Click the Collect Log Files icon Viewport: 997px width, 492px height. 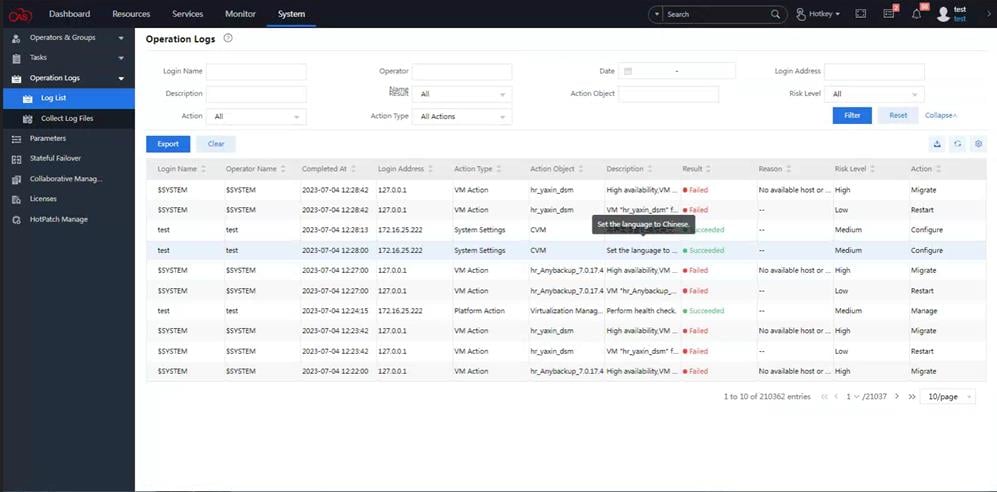tap(27, 119)
